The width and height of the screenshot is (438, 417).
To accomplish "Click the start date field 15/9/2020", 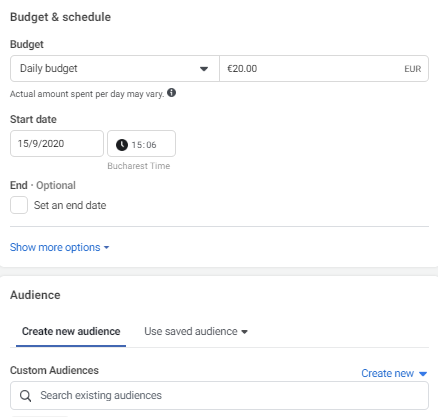I will pos(57,143).
